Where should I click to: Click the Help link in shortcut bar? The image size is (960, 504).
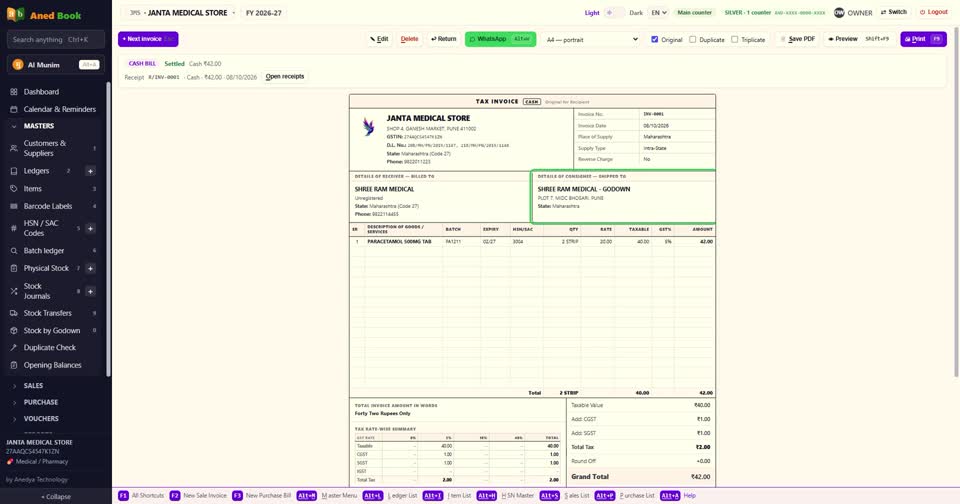tap(689, 495)
